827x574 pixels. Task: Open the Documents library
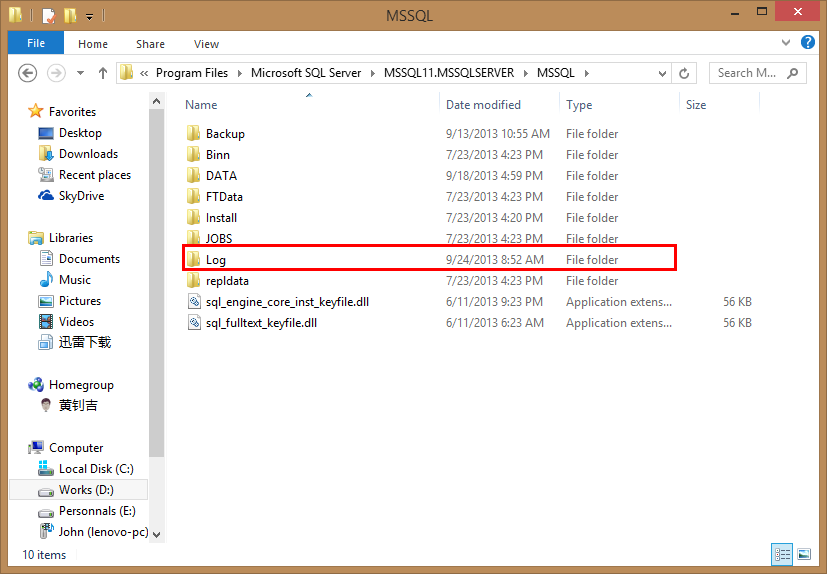(x=89, y=259)
